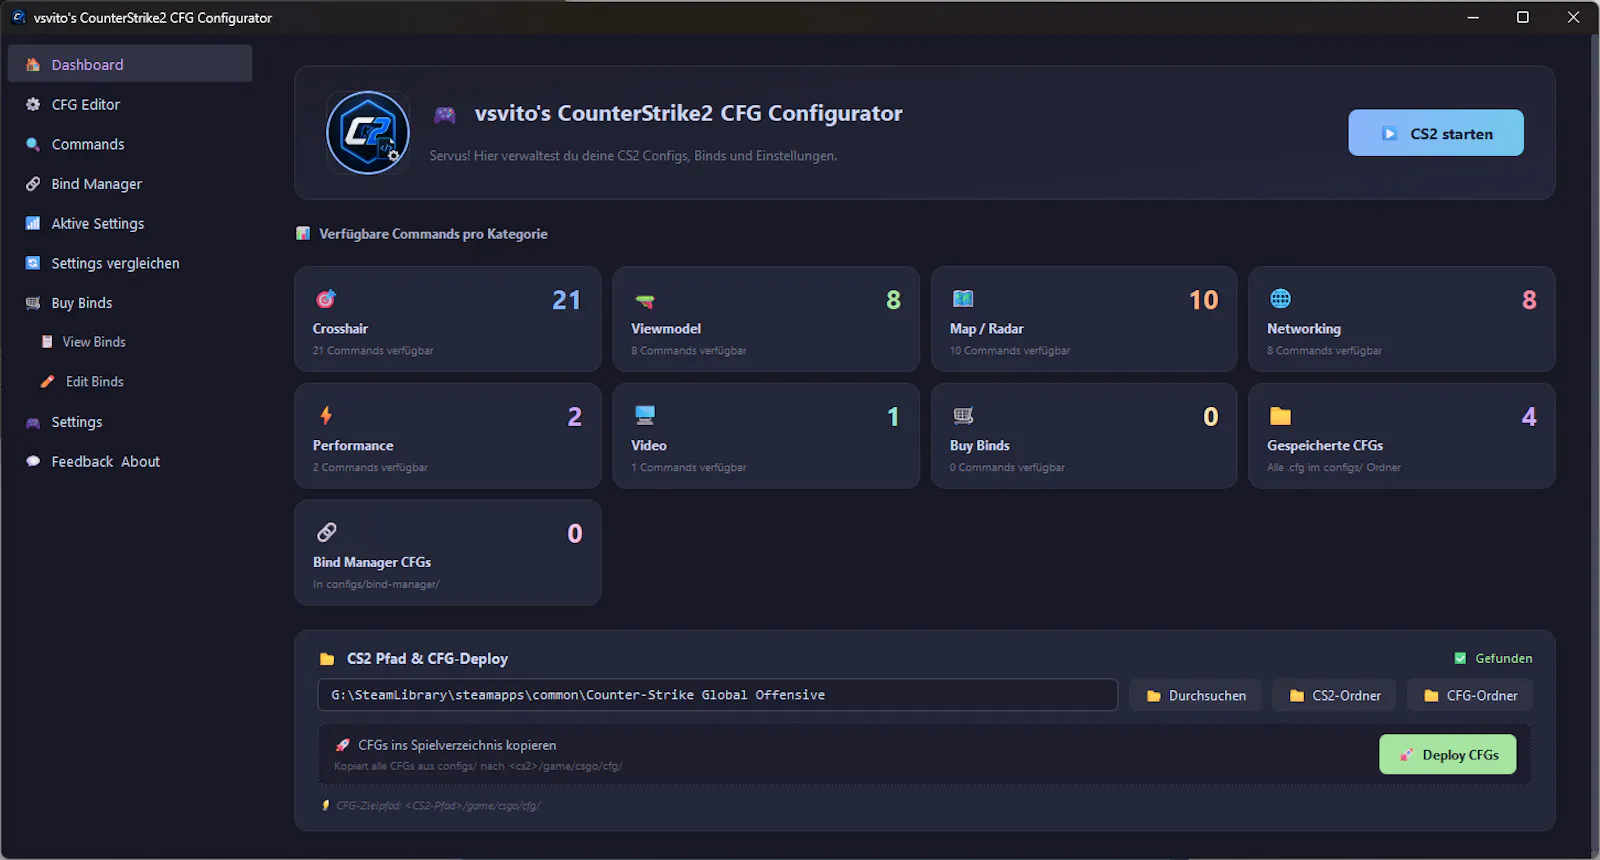Viewport: 1600px width, 860px height.
Task: Click the sidebar Settings gamepad icon
Action: (33, 423)
